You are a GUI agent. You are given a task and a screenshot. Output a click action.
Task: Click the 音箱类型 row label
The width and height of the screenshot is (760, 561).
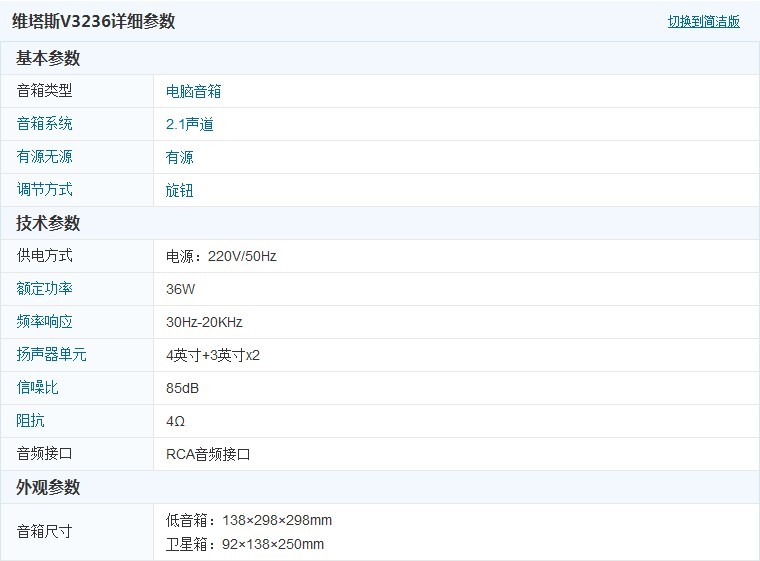(x=44, y=91)
